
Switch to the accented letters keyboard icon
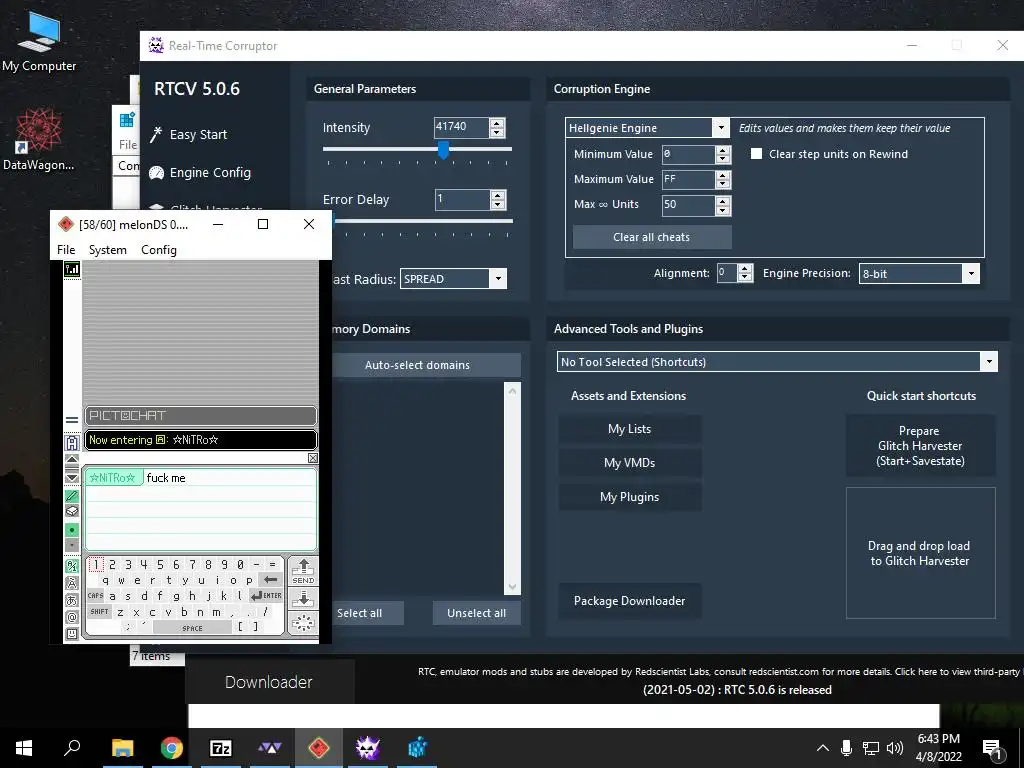tap(72, 583)
